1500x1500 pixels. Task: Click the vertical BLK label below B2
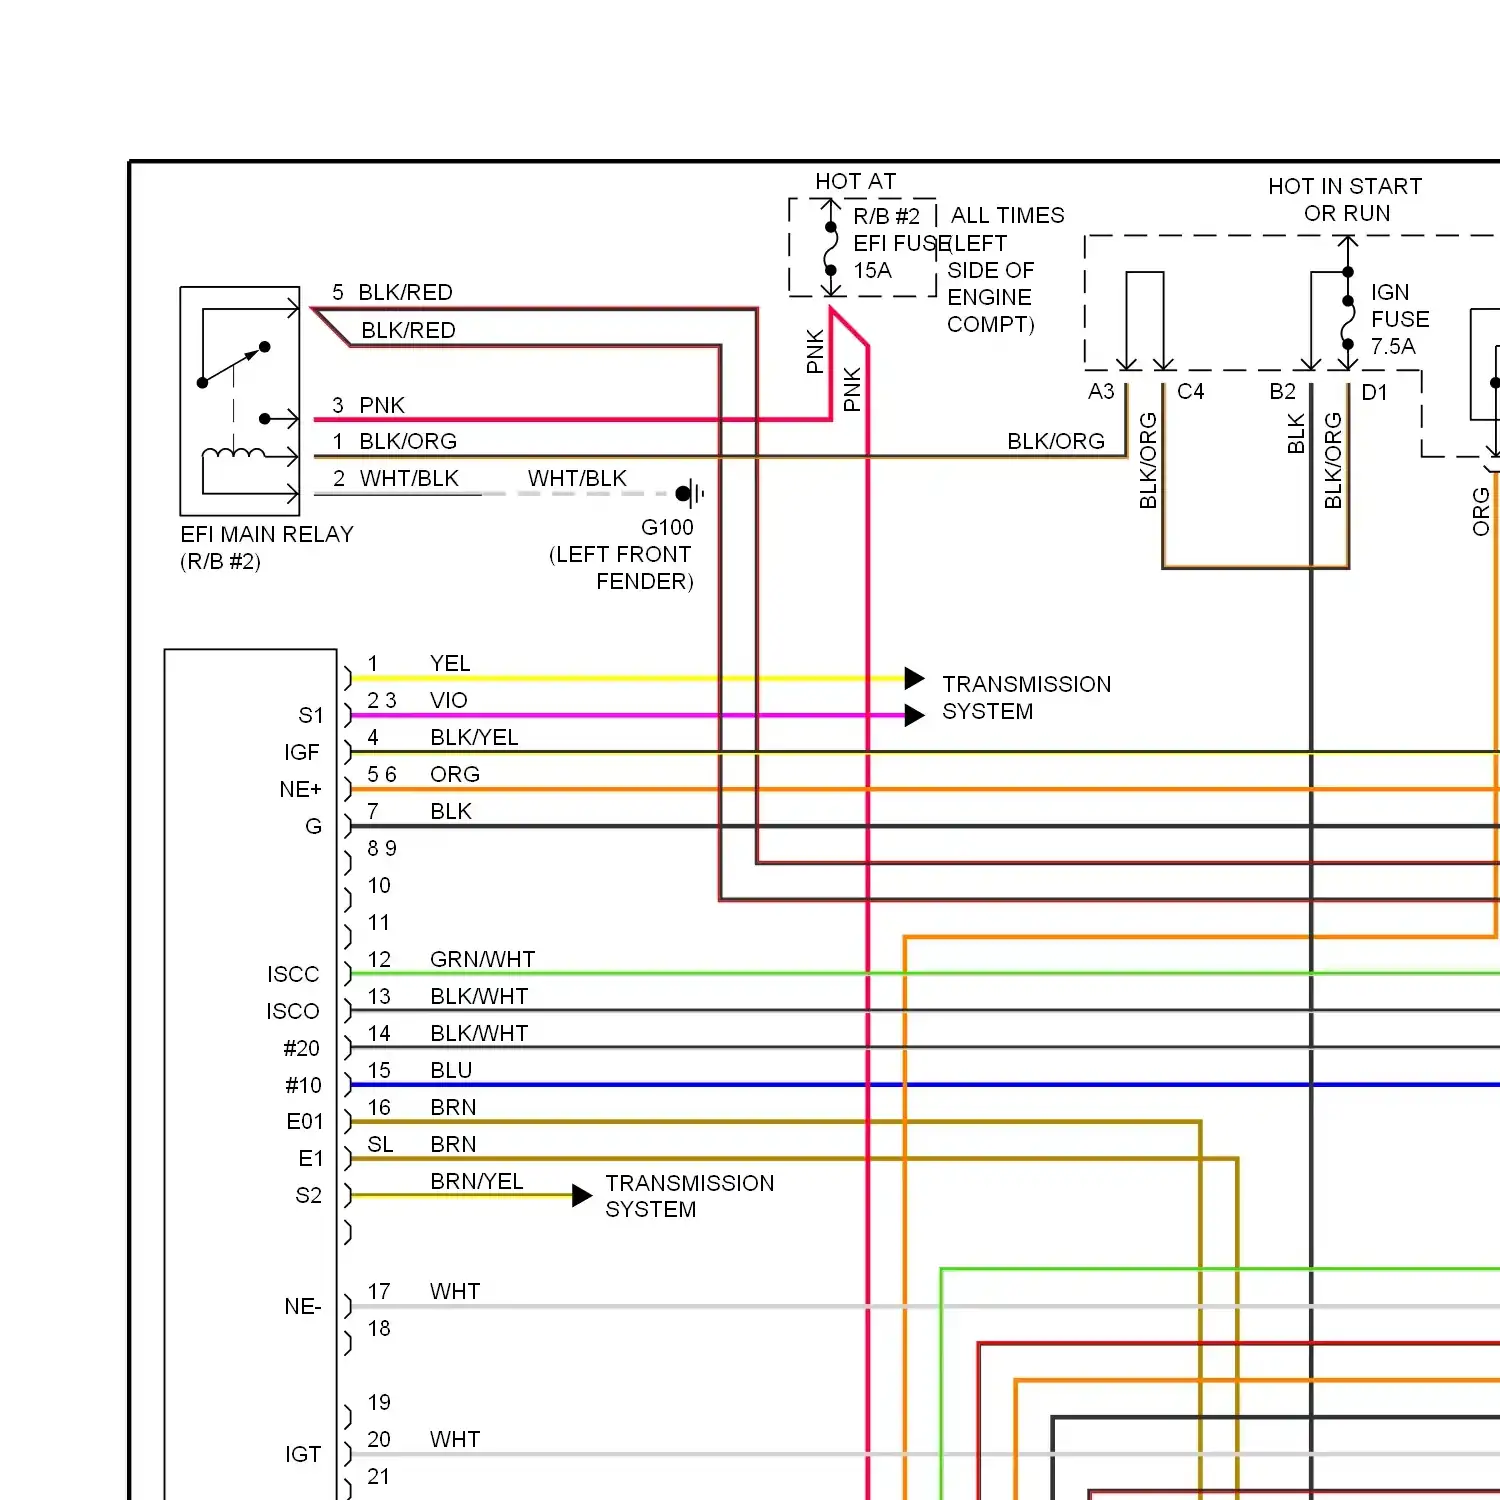pos(1296,433)
